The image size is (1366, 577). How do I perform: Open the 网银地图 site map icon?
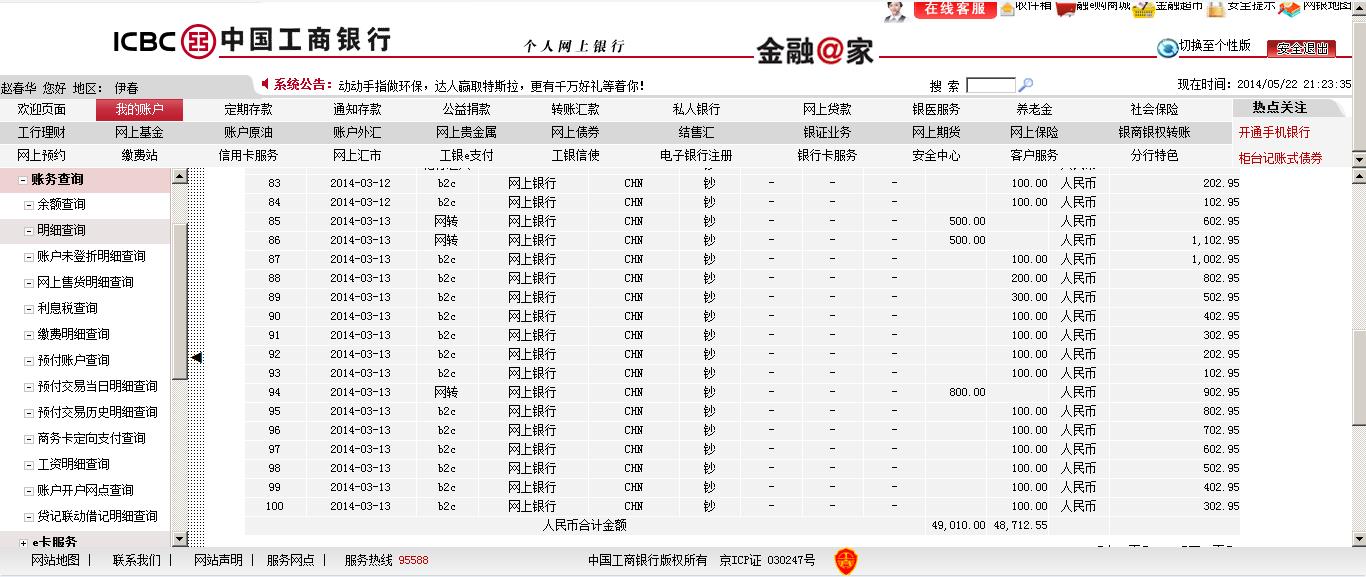(1289, 9)
